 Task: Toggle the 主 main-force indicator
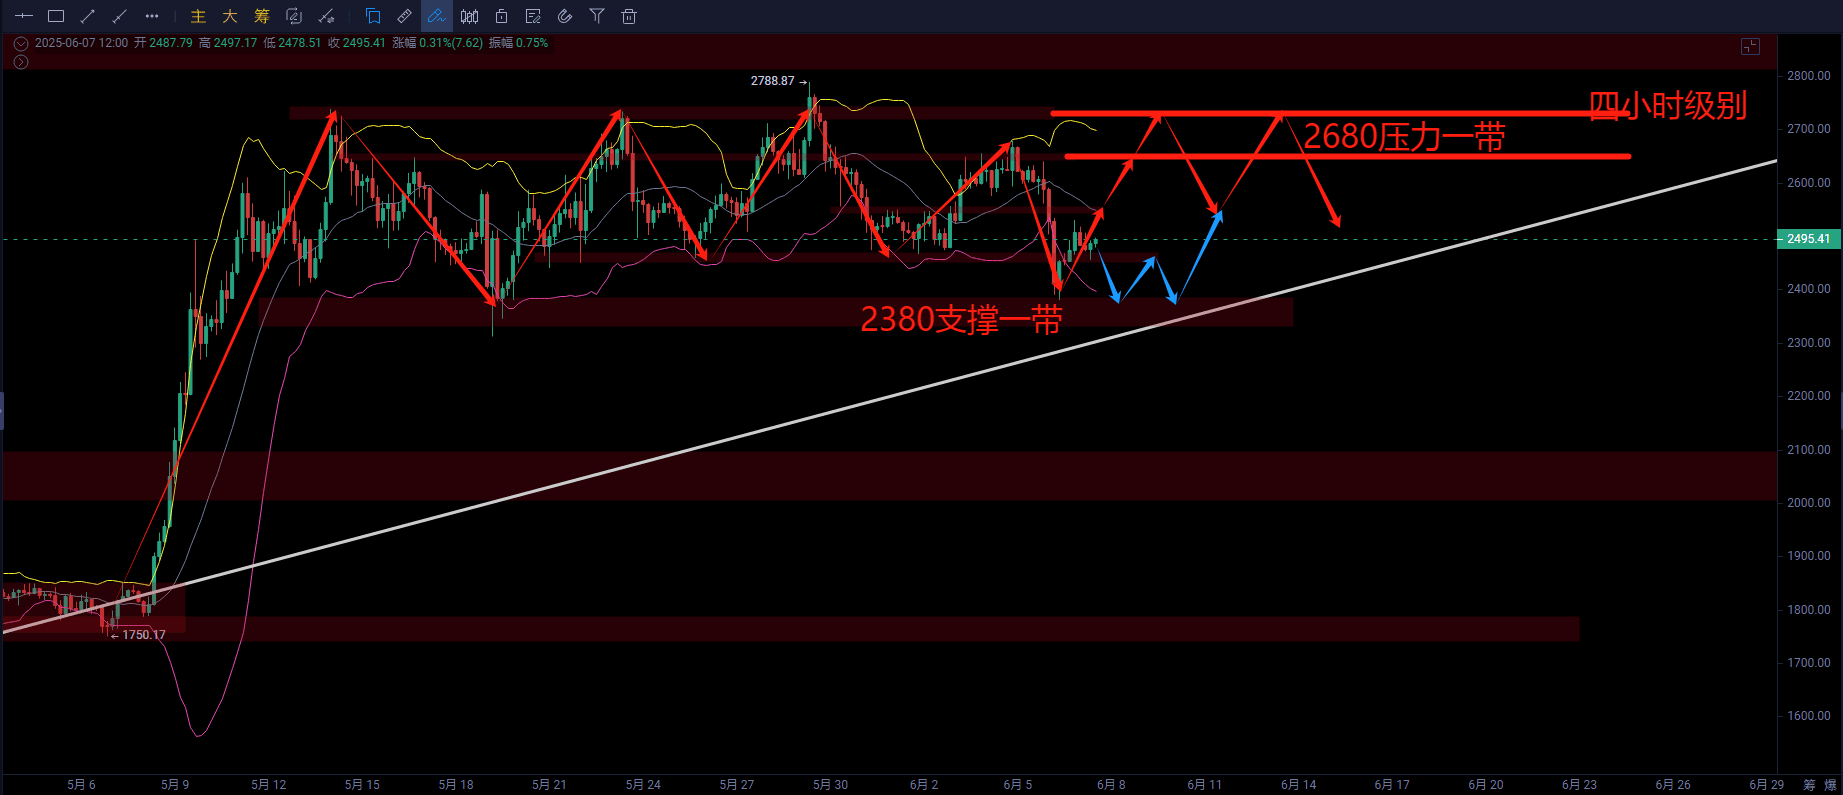(198, 16)
